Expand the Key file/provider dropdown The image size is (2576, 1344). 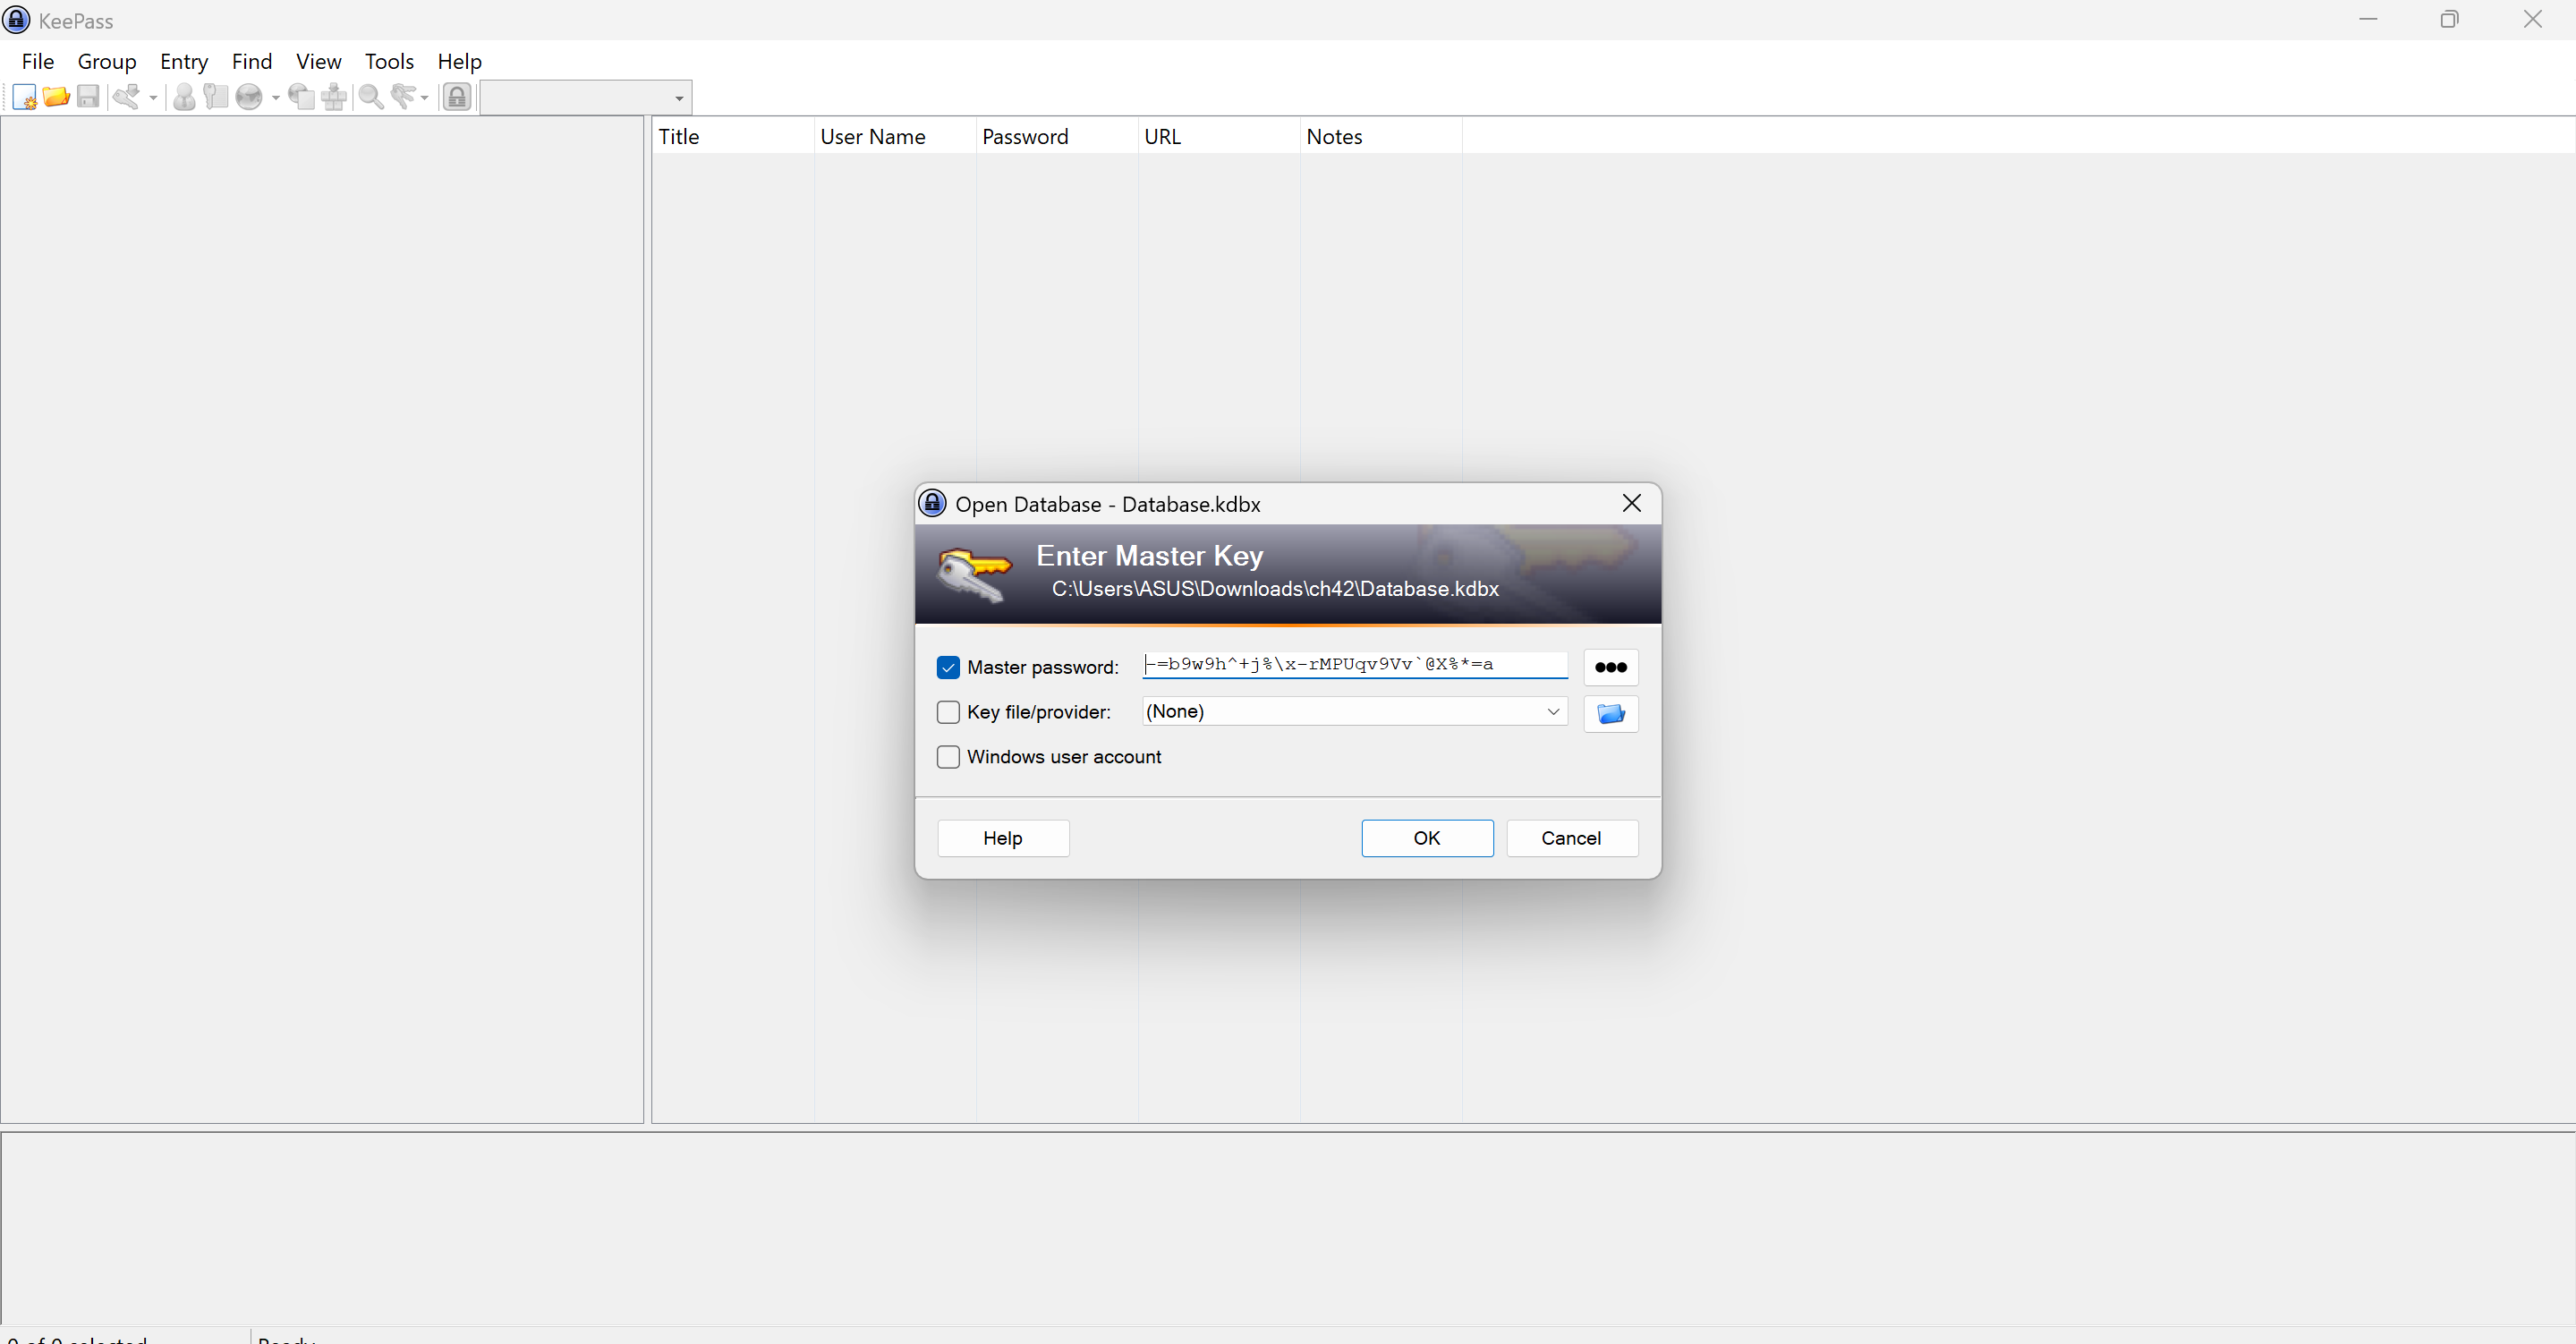coord(1553,712)
